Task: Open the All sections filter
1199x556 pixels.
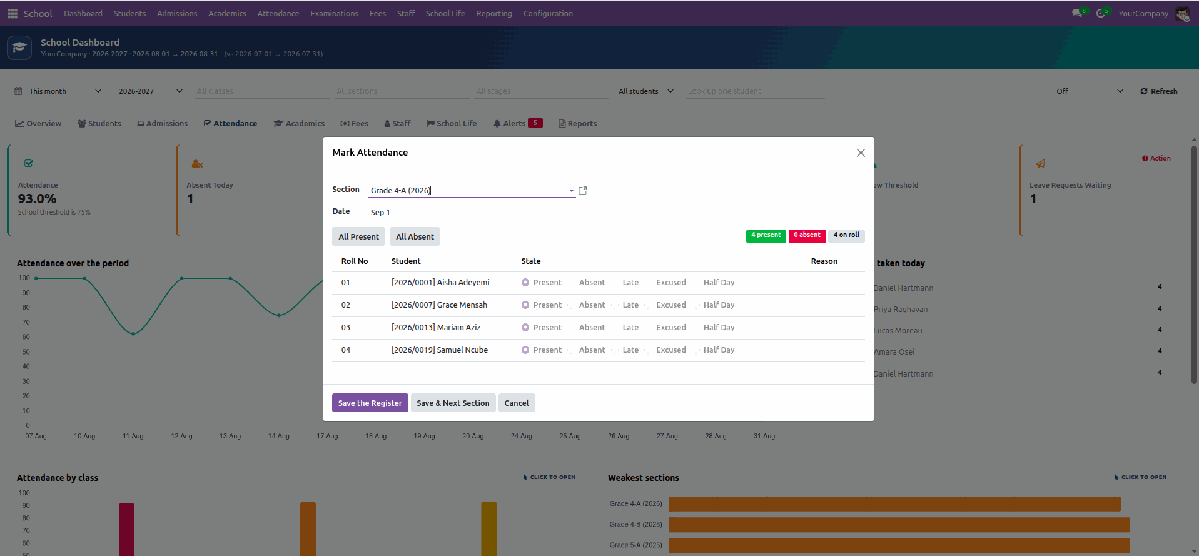Action: pos(402,91)
